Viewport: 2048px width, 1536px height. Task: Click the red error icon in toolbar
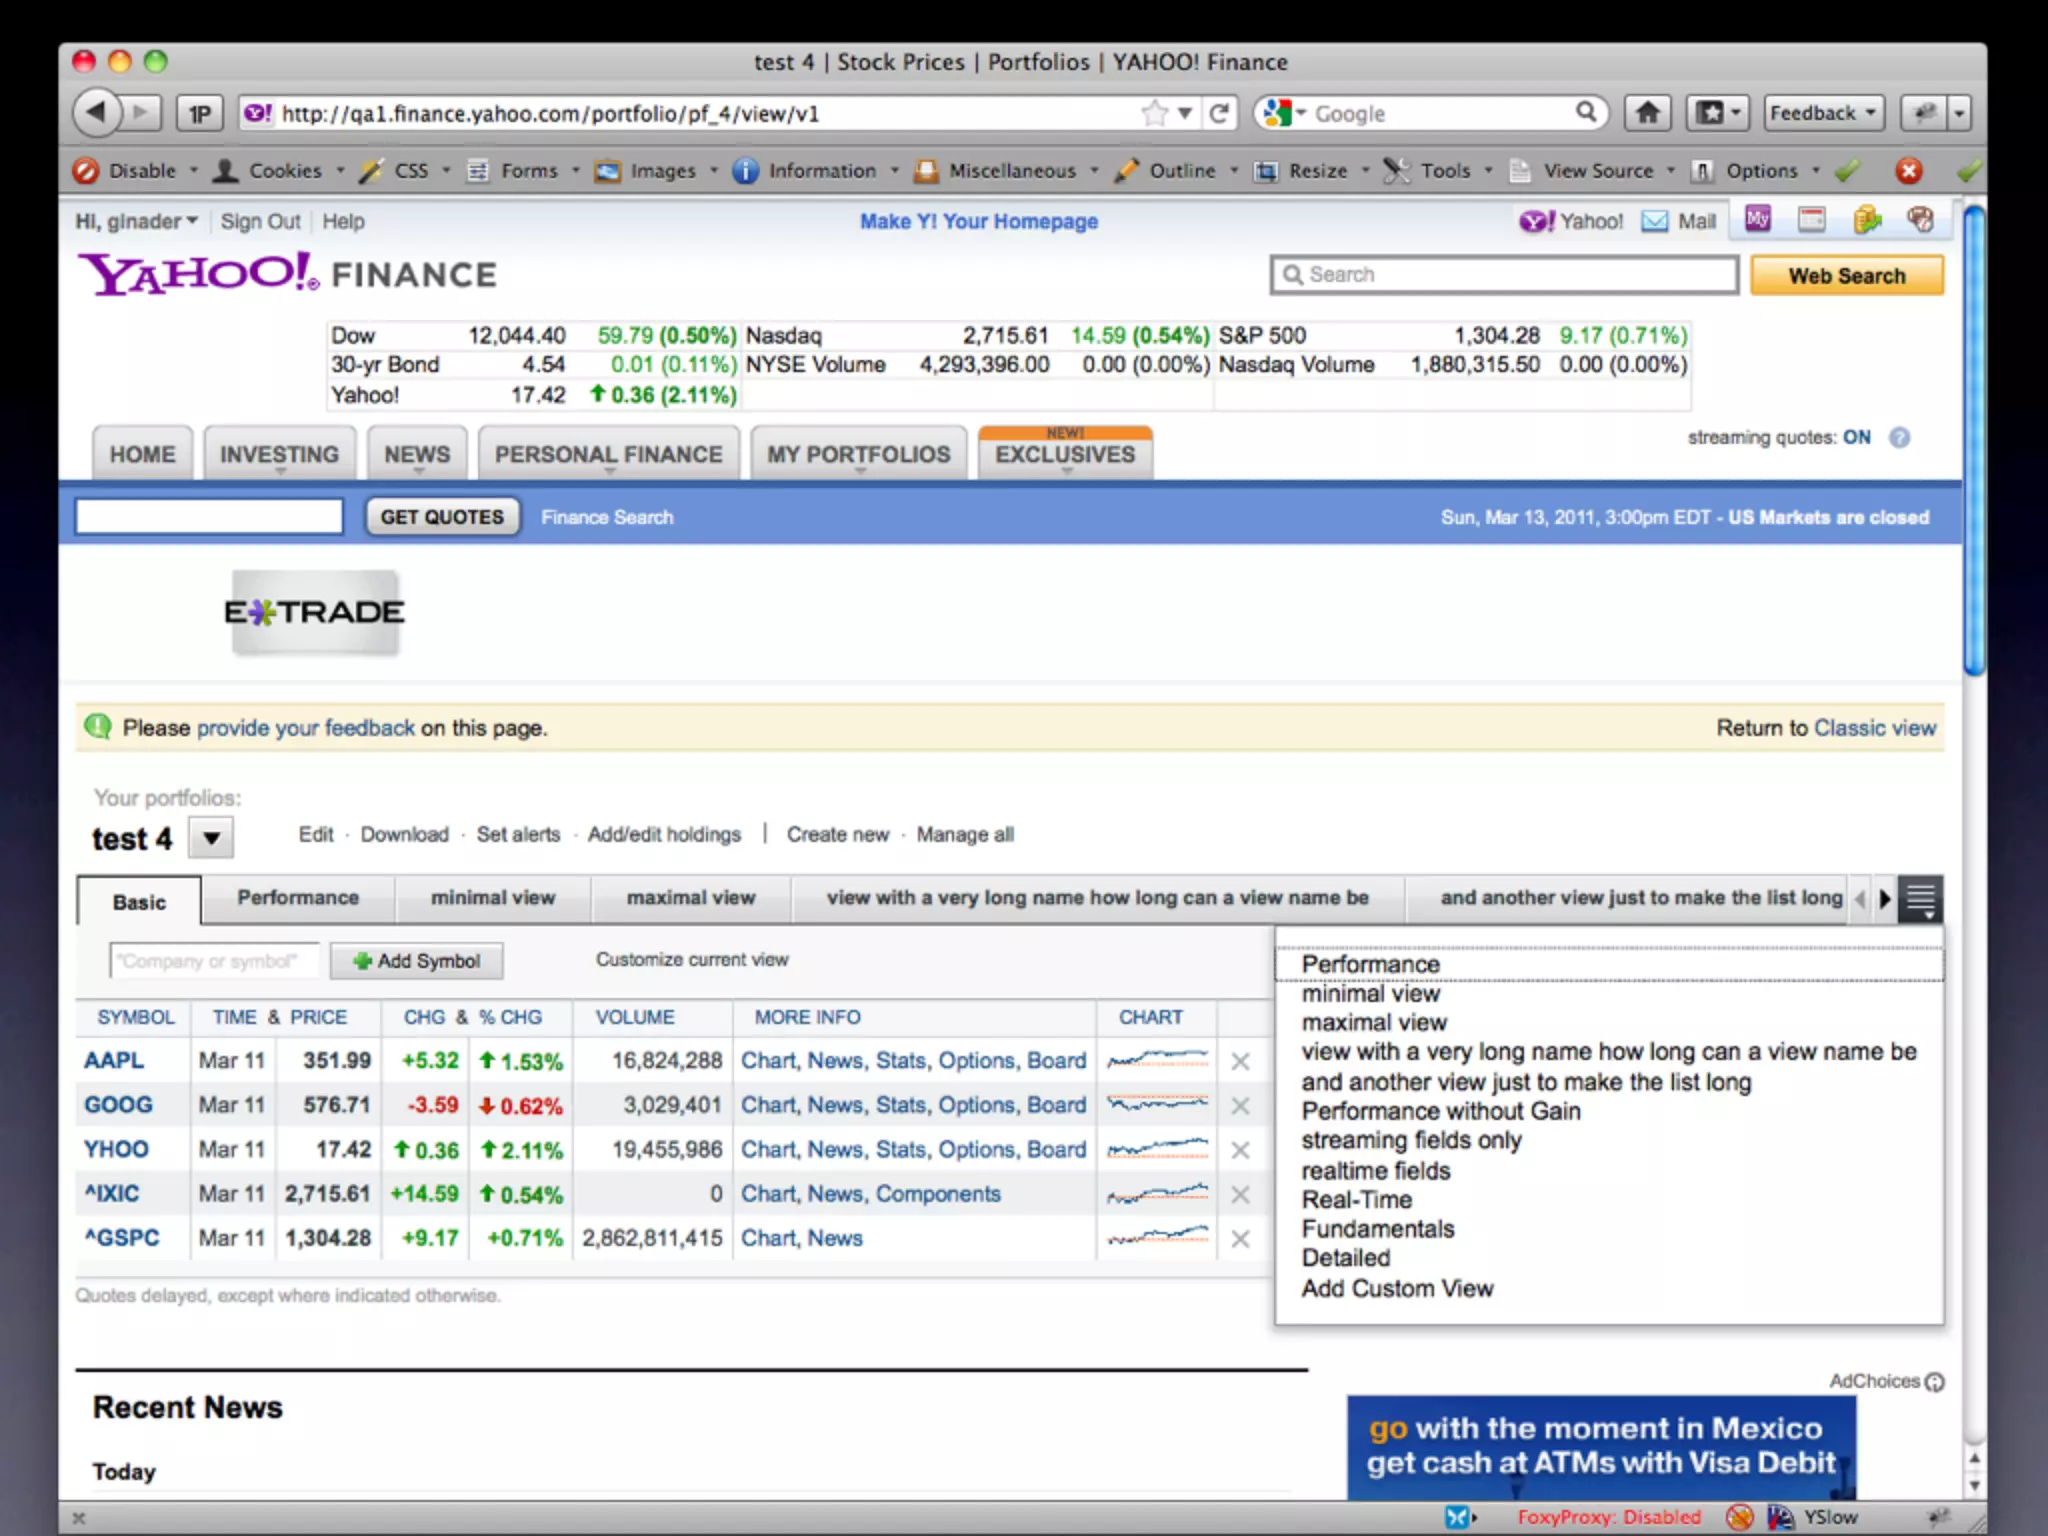point(1908,171)
